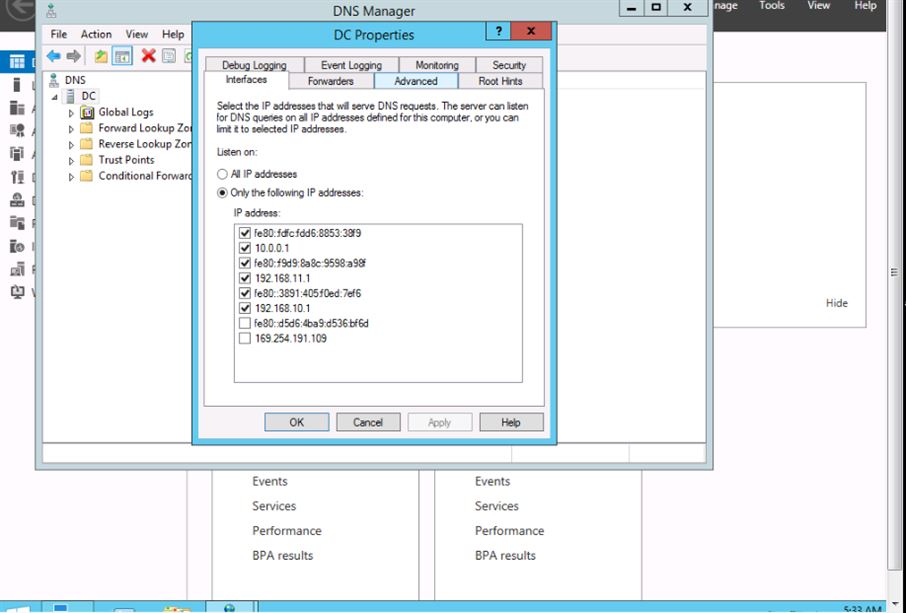This screenshot has height=613, width=906.
Task: Click the All Servers sidebar icon
Action: (x=17, y=108)
